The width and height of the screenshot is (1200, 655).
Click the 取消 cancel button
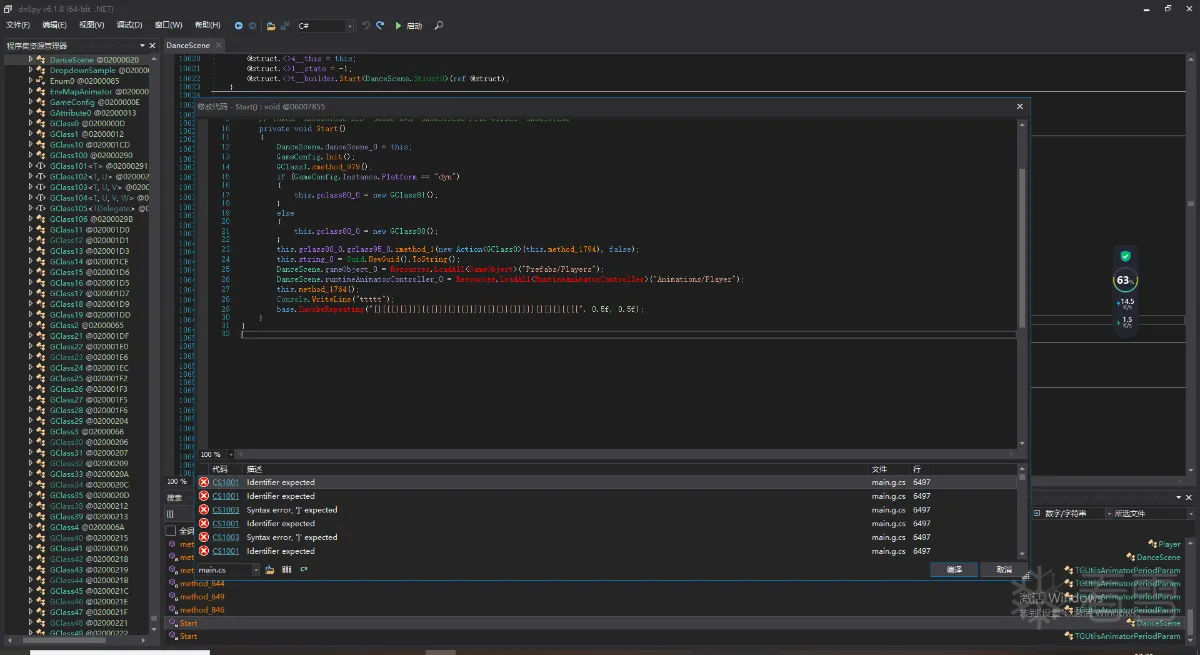1003,569
